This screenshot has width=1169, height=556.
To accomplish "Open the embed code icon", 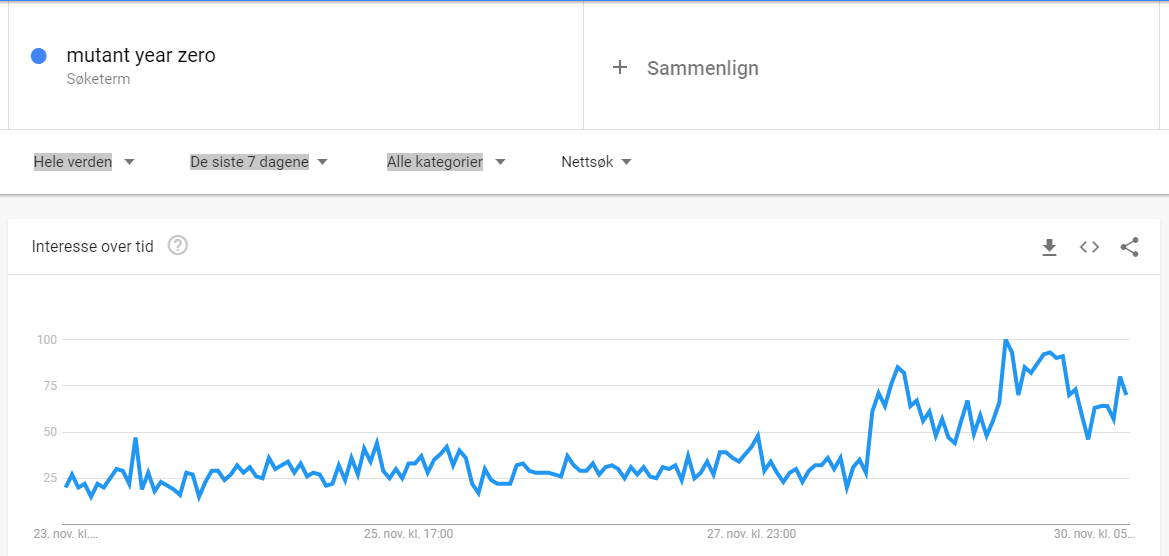I will point(1089,247).
